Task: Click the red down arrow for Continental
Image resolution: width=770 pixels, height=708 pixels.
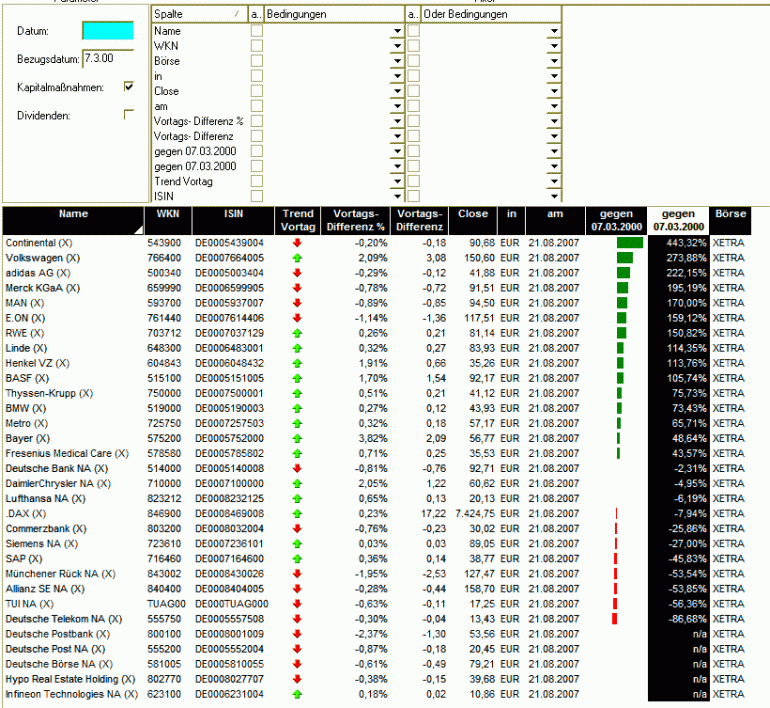Action: point(297,243)
